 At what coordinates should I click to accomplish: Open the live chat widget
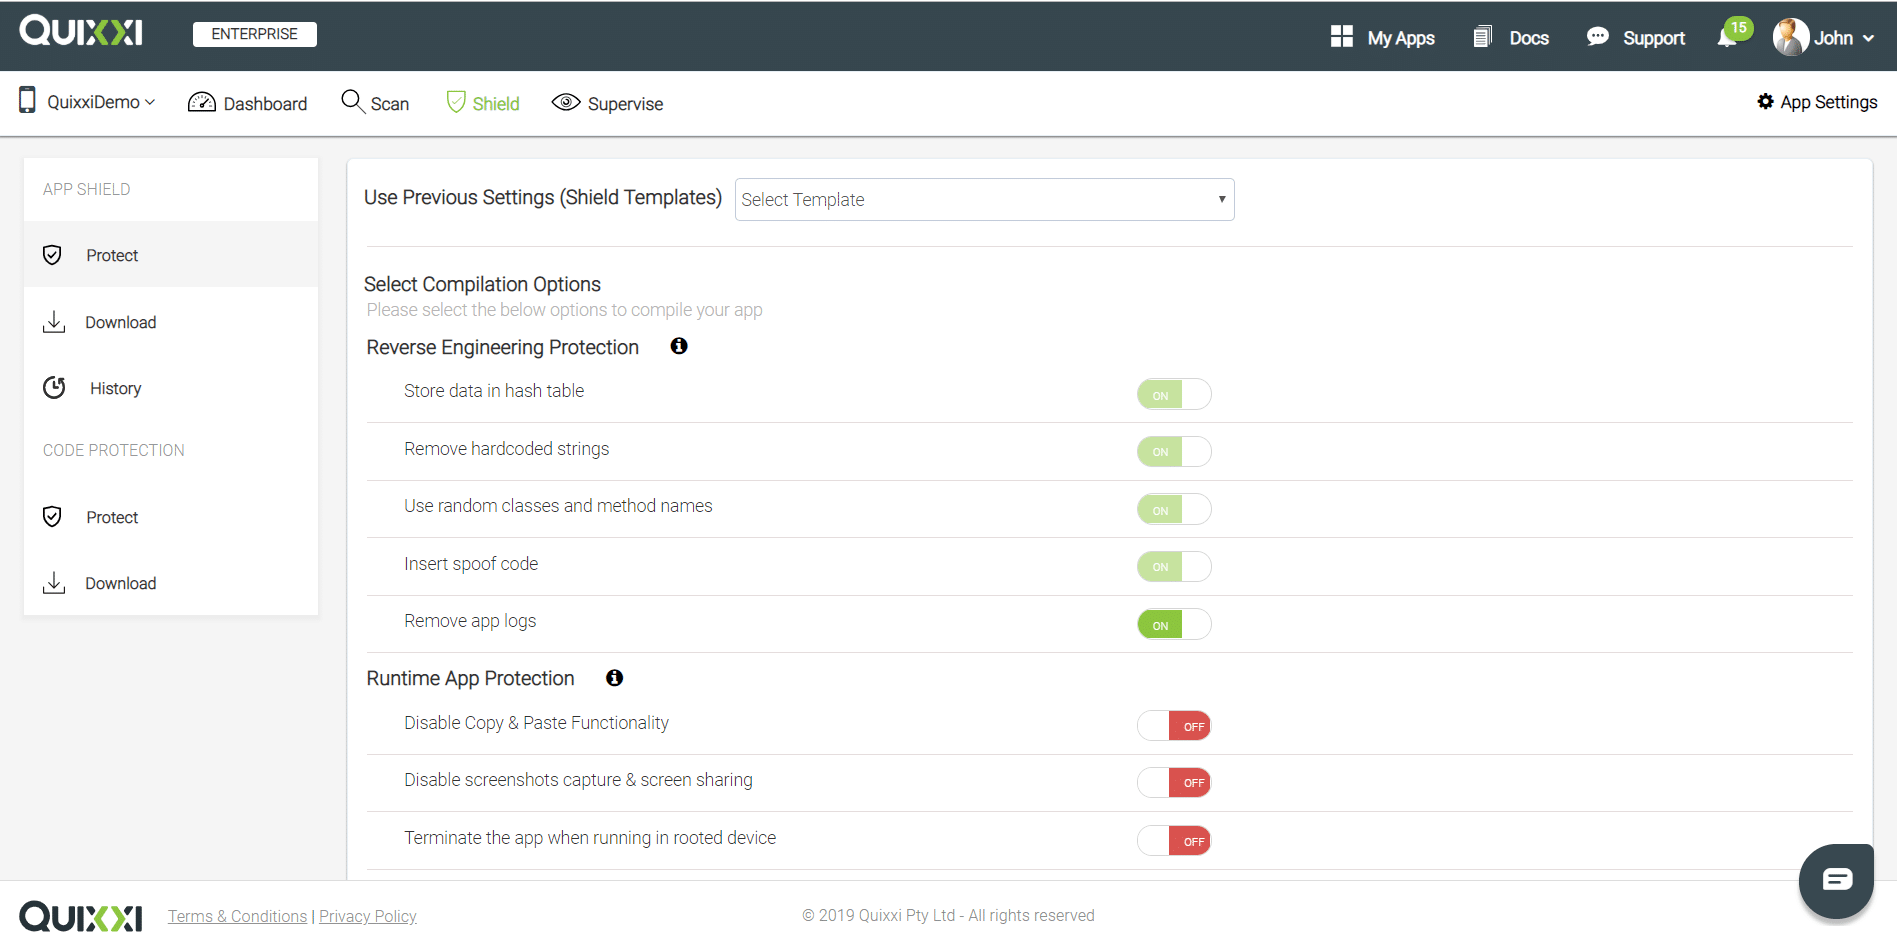point(1836,880)
